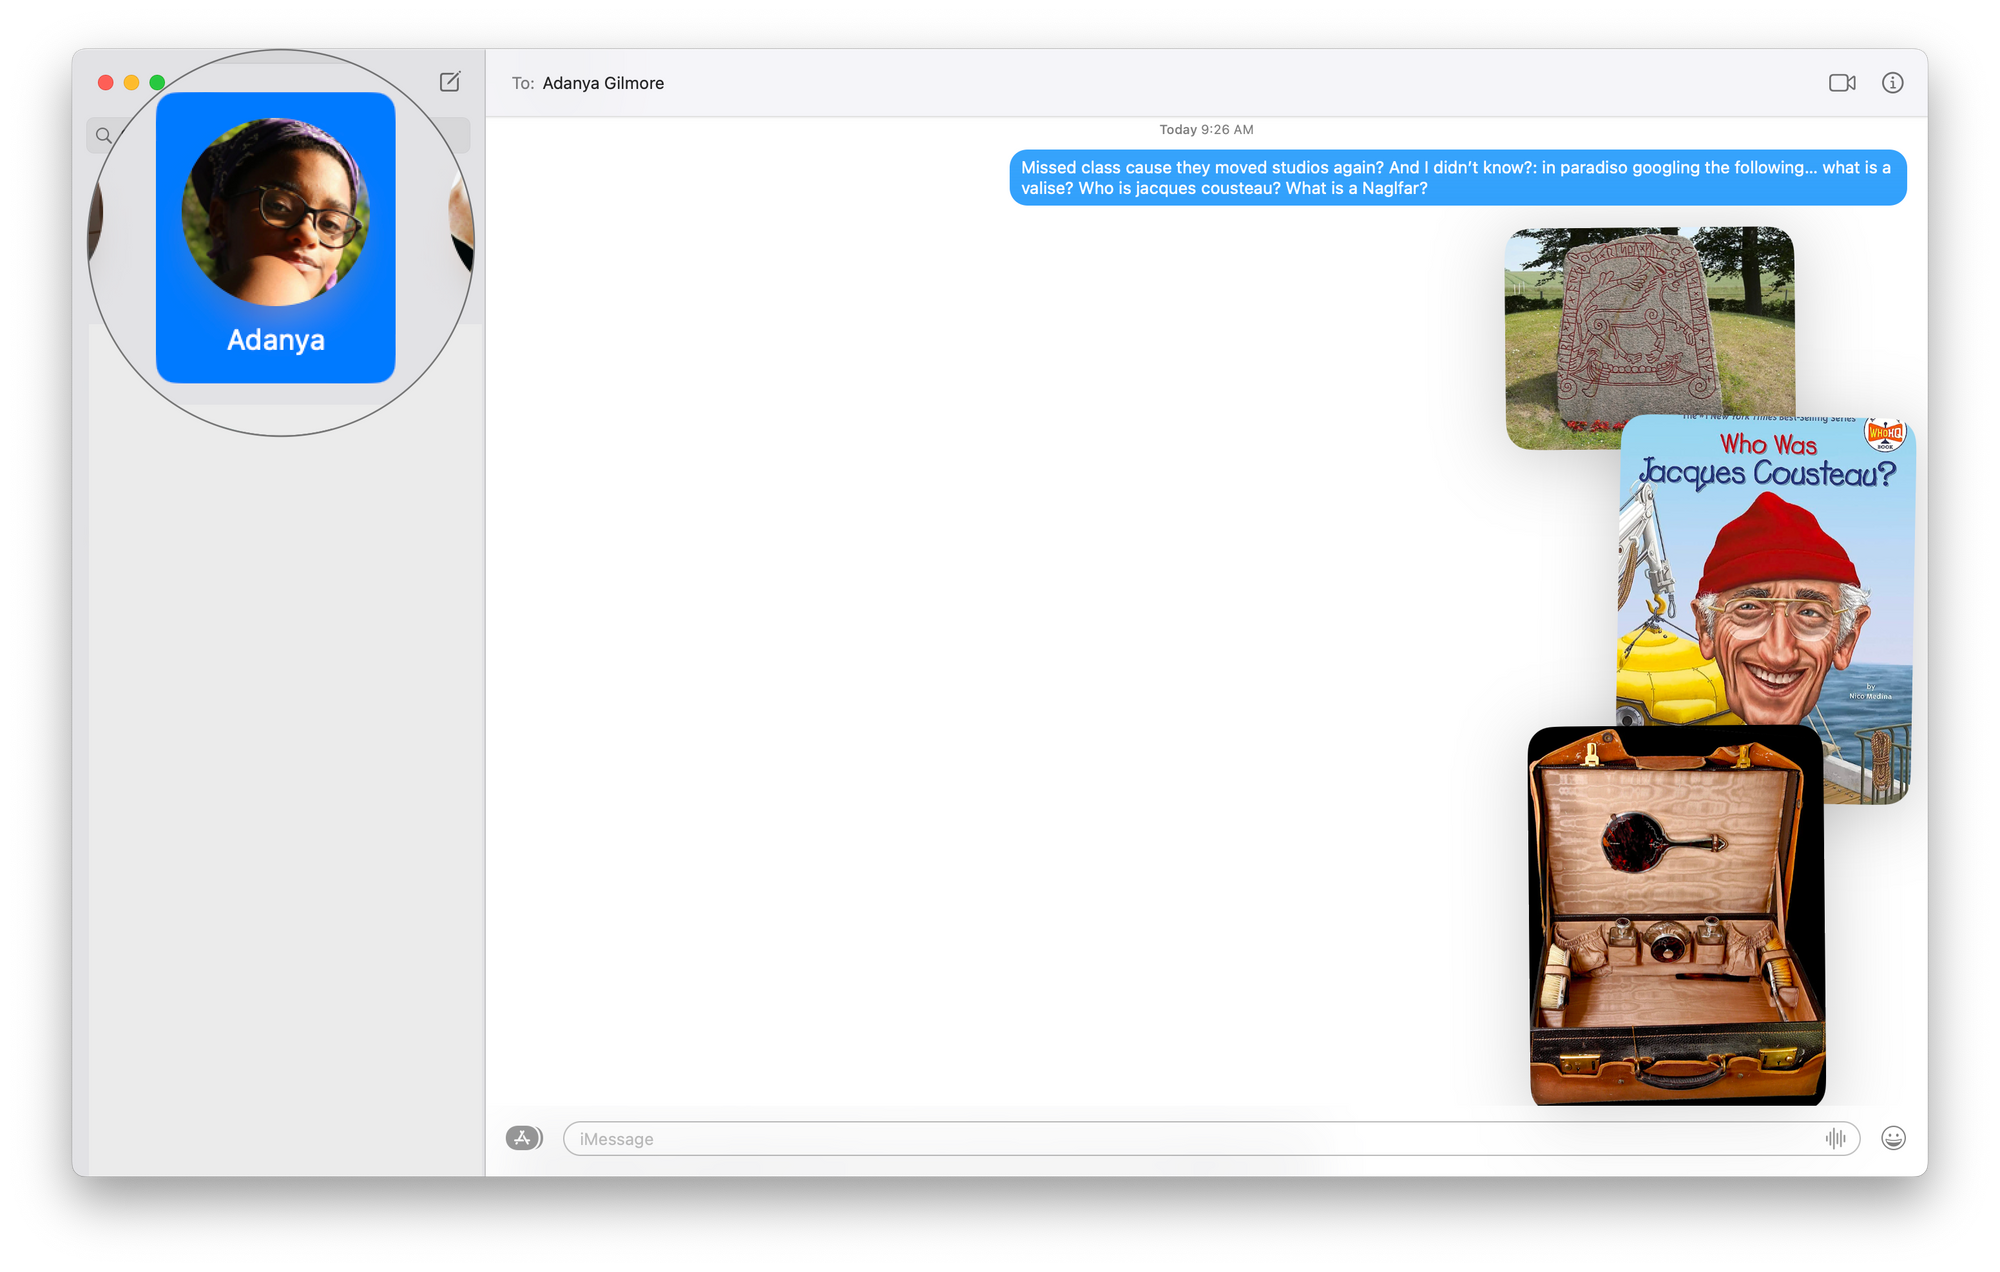2000x1272 pixels.
Task: Start a video call with Adanya
Action: coord(1842,83)
